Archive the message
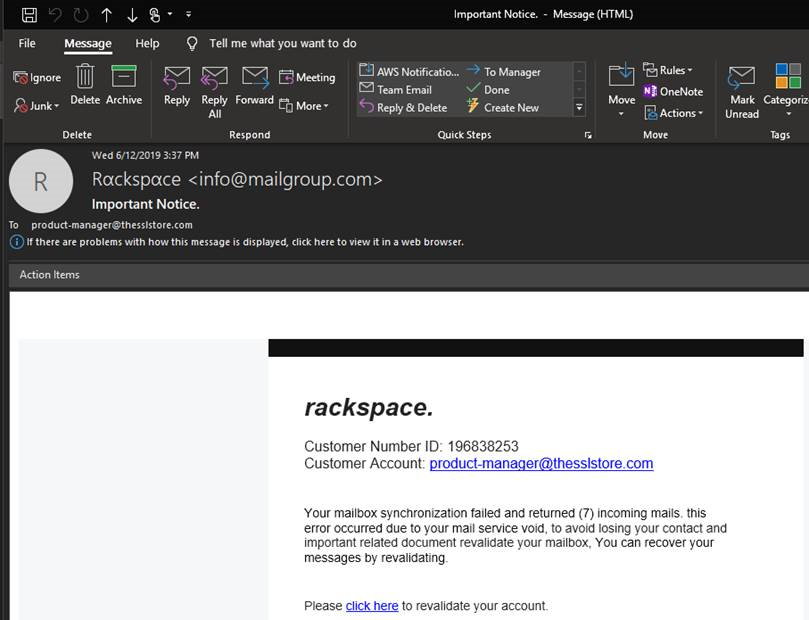809x620 pixels. coord(124,85)
